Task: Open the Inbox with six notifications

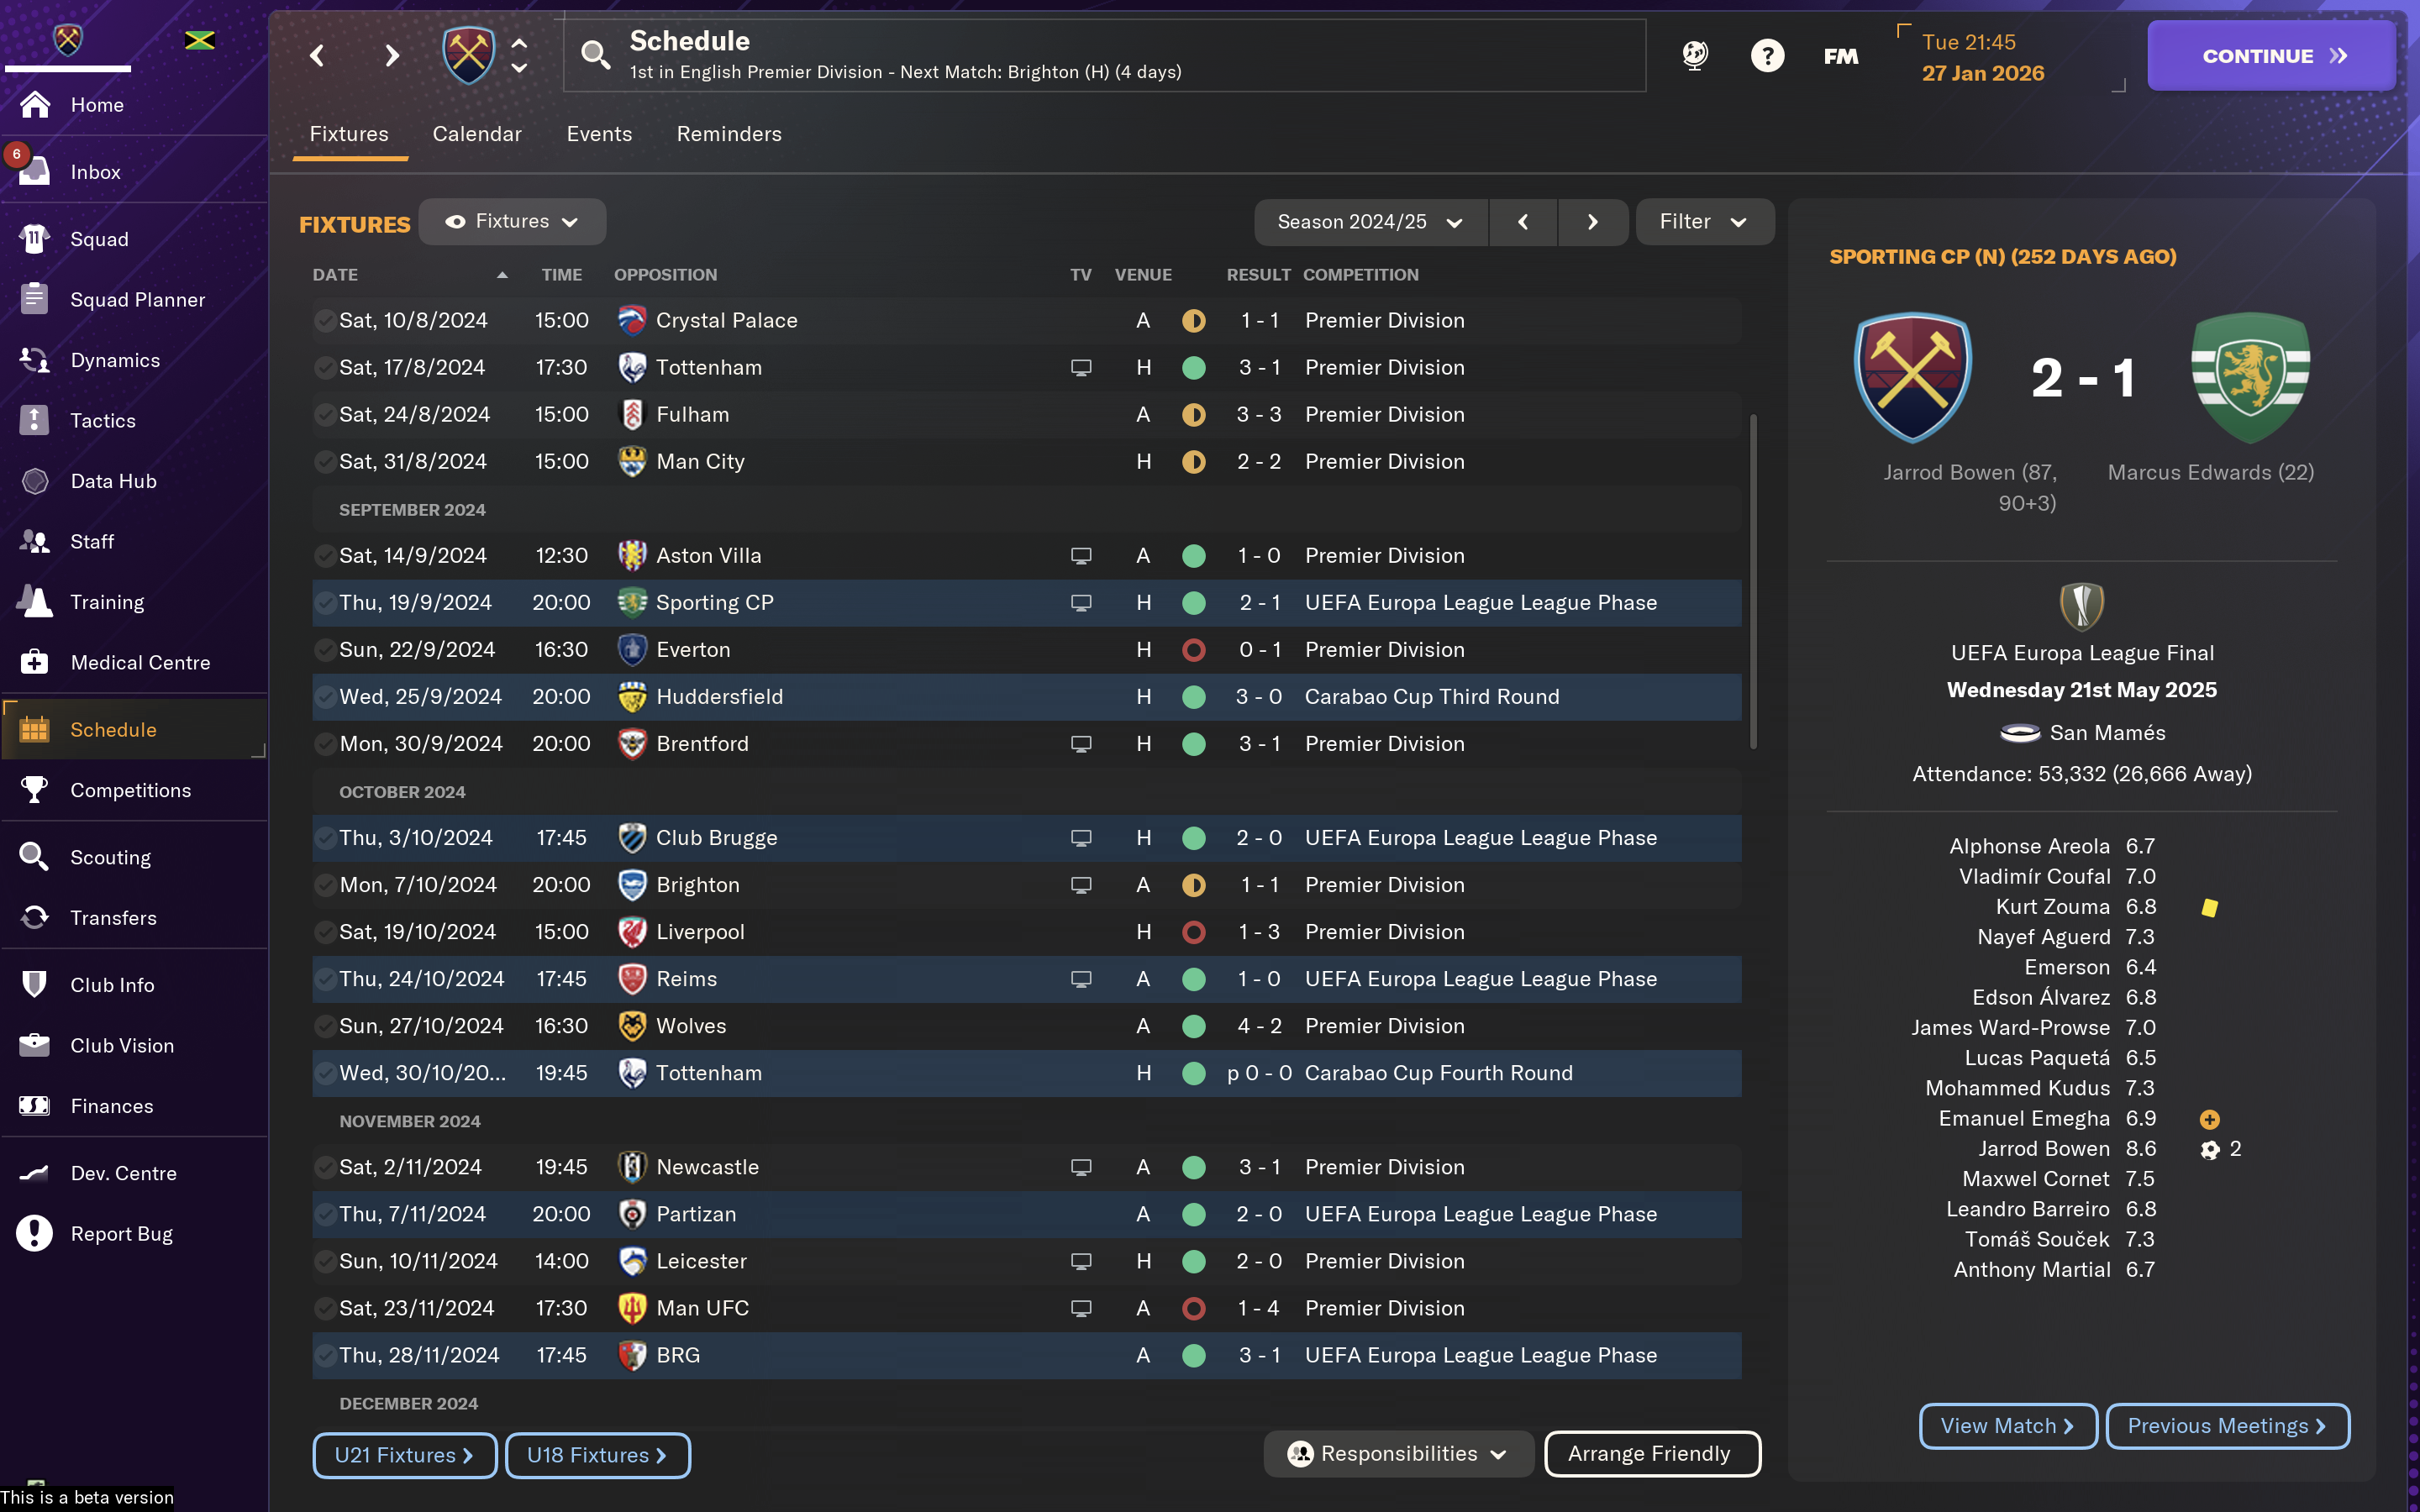Action: pyautogui.click(x=95, y=172)
